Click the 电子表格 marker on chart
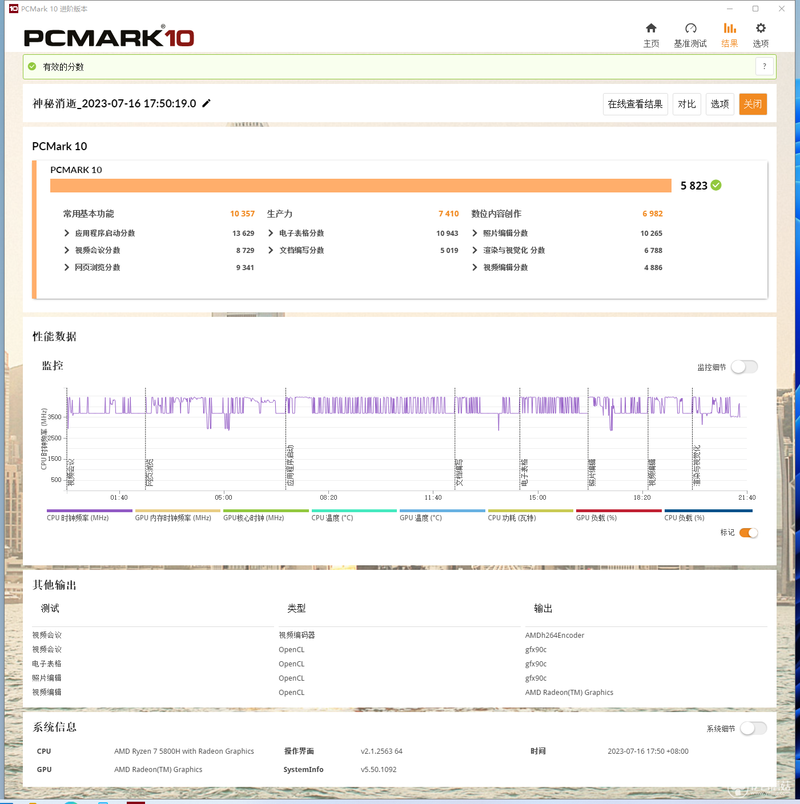 (524, 472)
